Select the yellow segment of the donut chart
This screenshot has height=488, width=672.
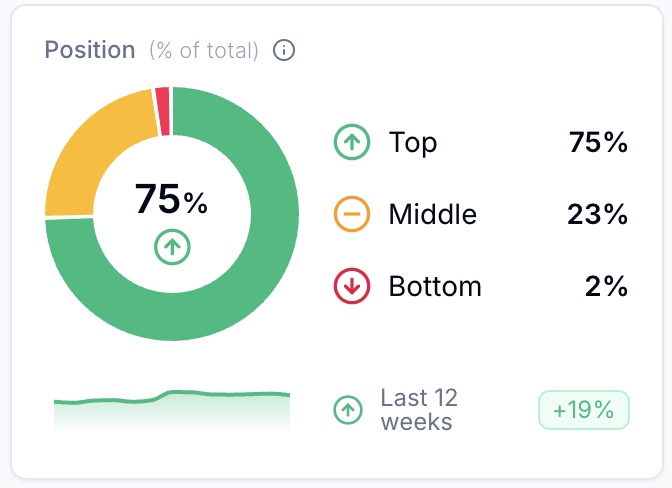tap(88, 155)
